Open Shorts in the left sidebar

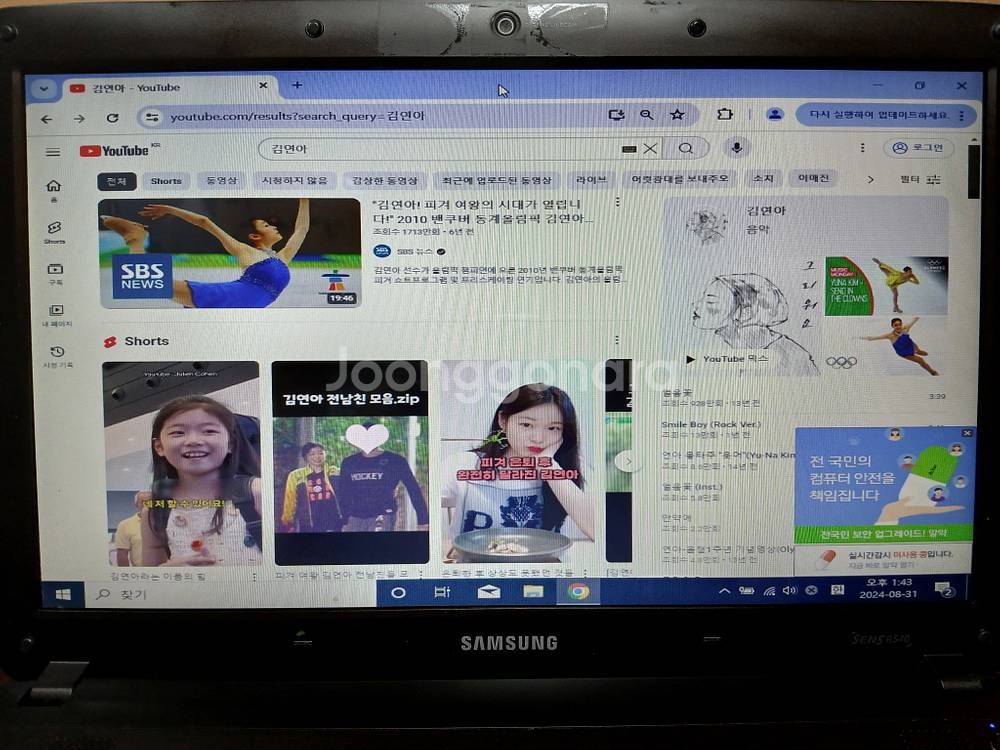tap(54, 232)
